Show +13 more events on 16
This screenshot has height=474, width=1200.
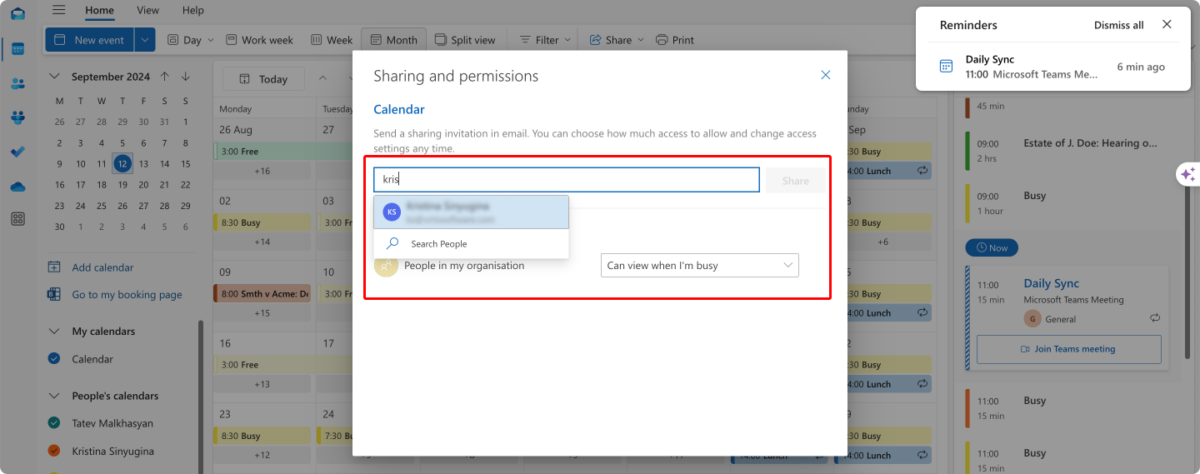pyautogui.click(x=263, y=385)
